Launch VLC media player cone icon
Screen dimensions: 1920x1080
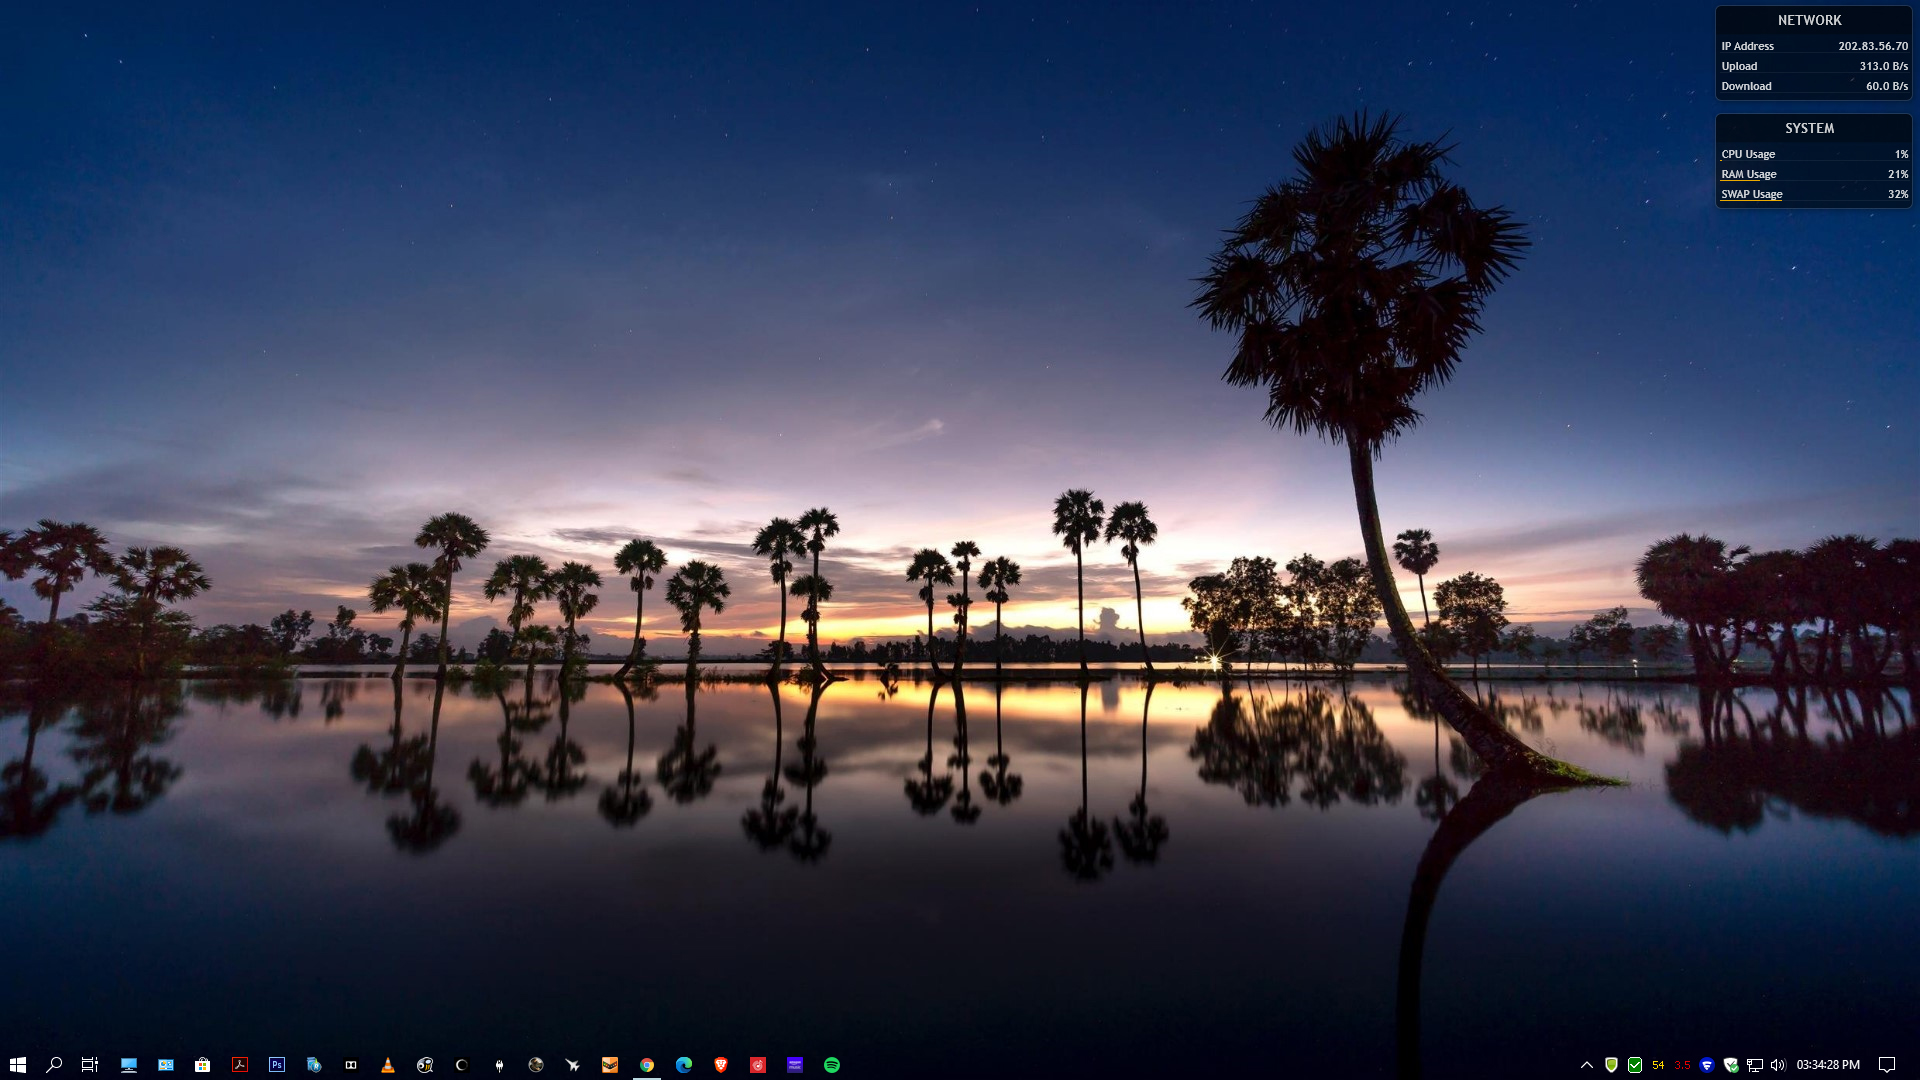[388, 1065]
